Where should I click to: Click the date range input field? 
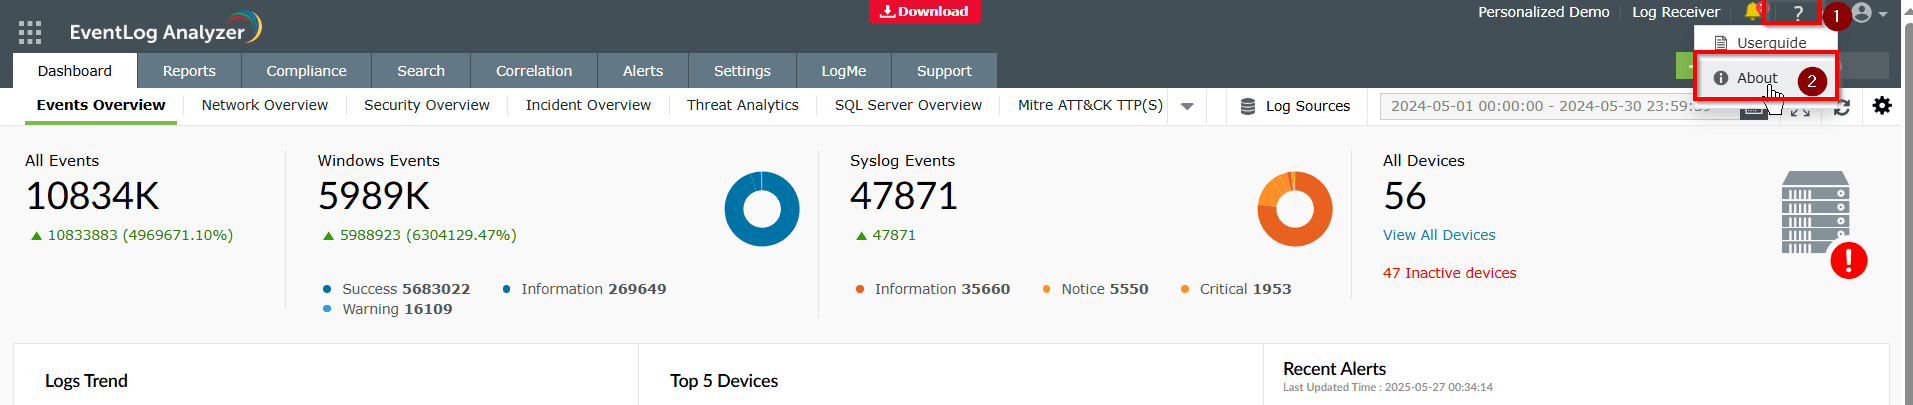(1560, 106)
